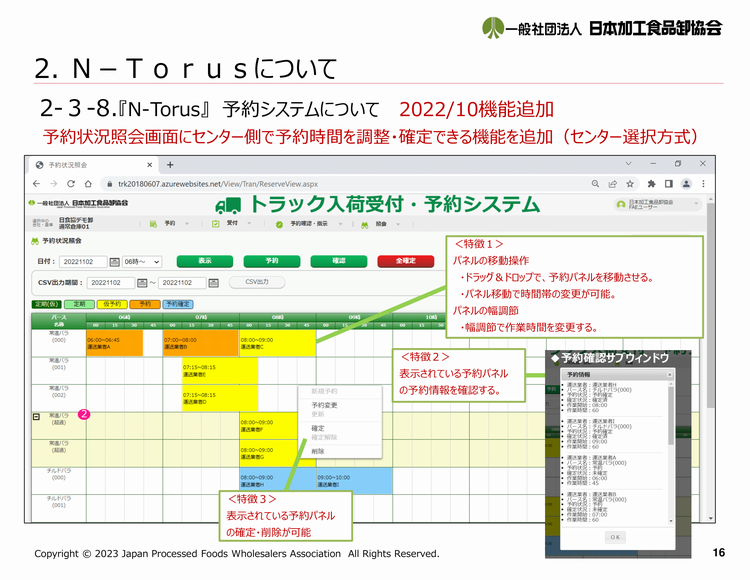Select the 06:00~06:45 運送業者A panel
This screenshot has height=580, width=750.
coord(114,343)
